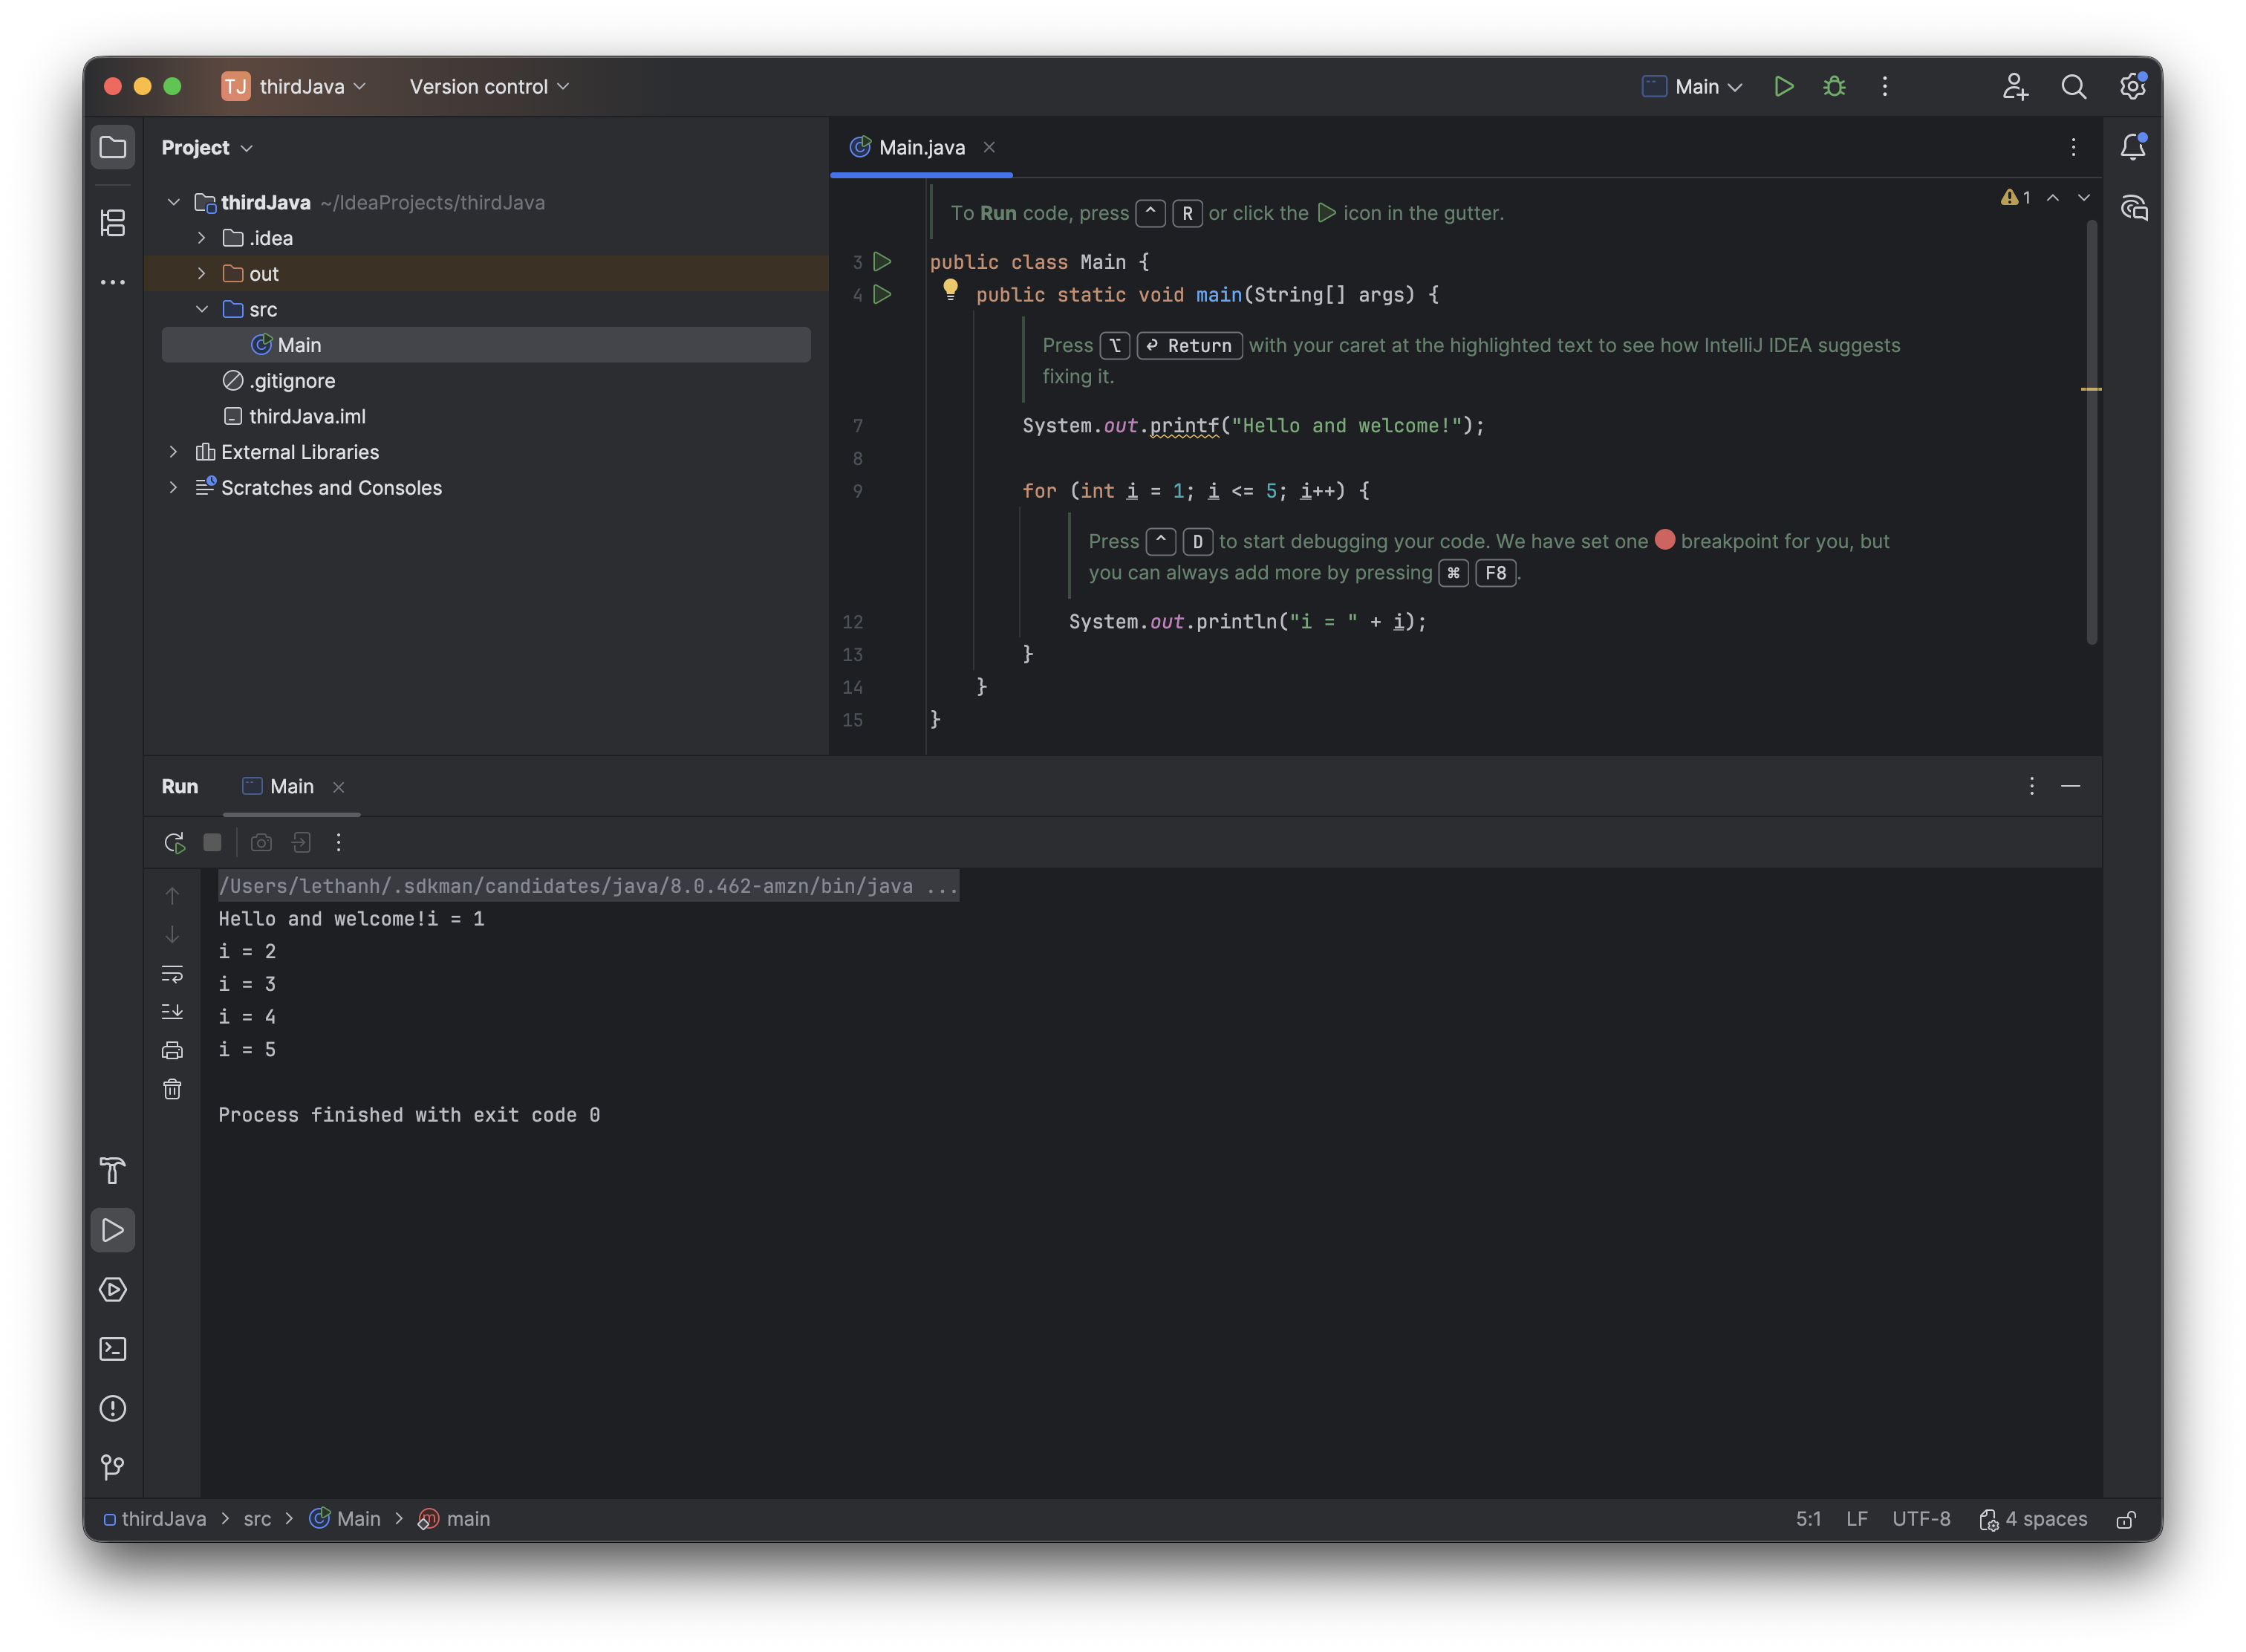The image size is (2246, 1652).
Task: Run Main using the toolbar play icon
Action: [1783, 86]
